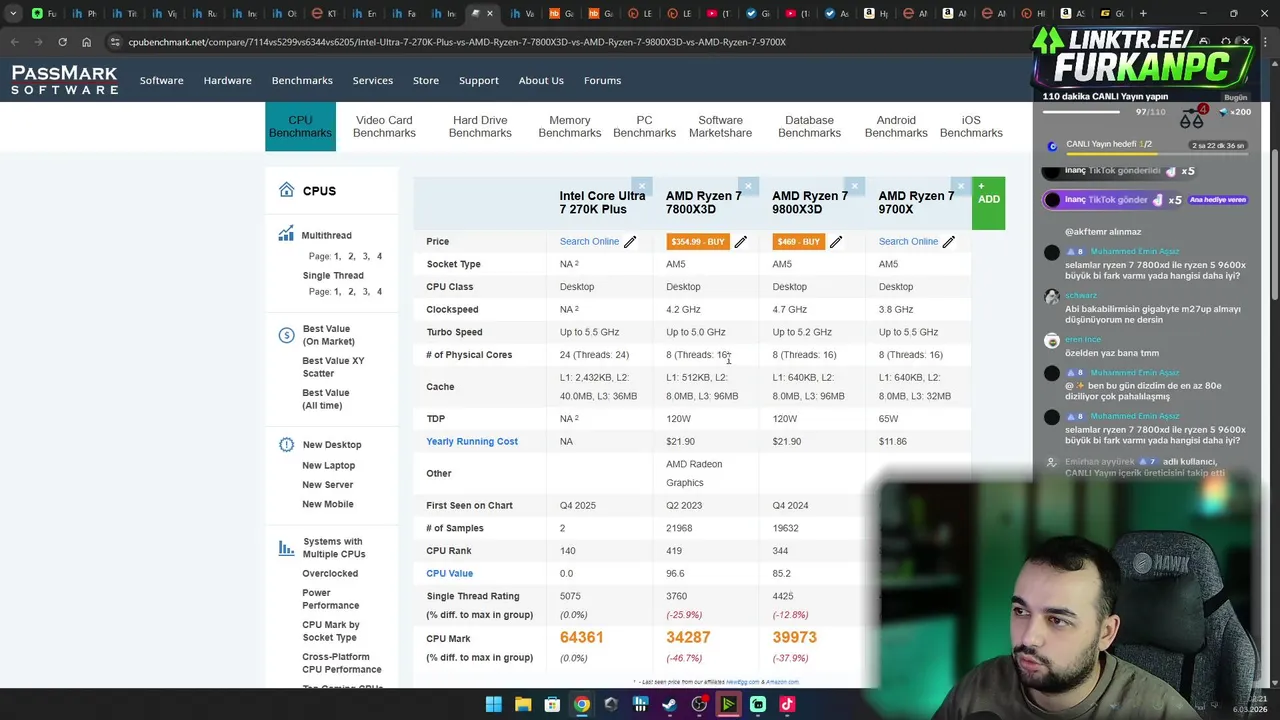Image resolution: width=1280 pixels, height=720 pixels.
Task: Switch to Android Benchmarks tab
Action: (896, 126)
